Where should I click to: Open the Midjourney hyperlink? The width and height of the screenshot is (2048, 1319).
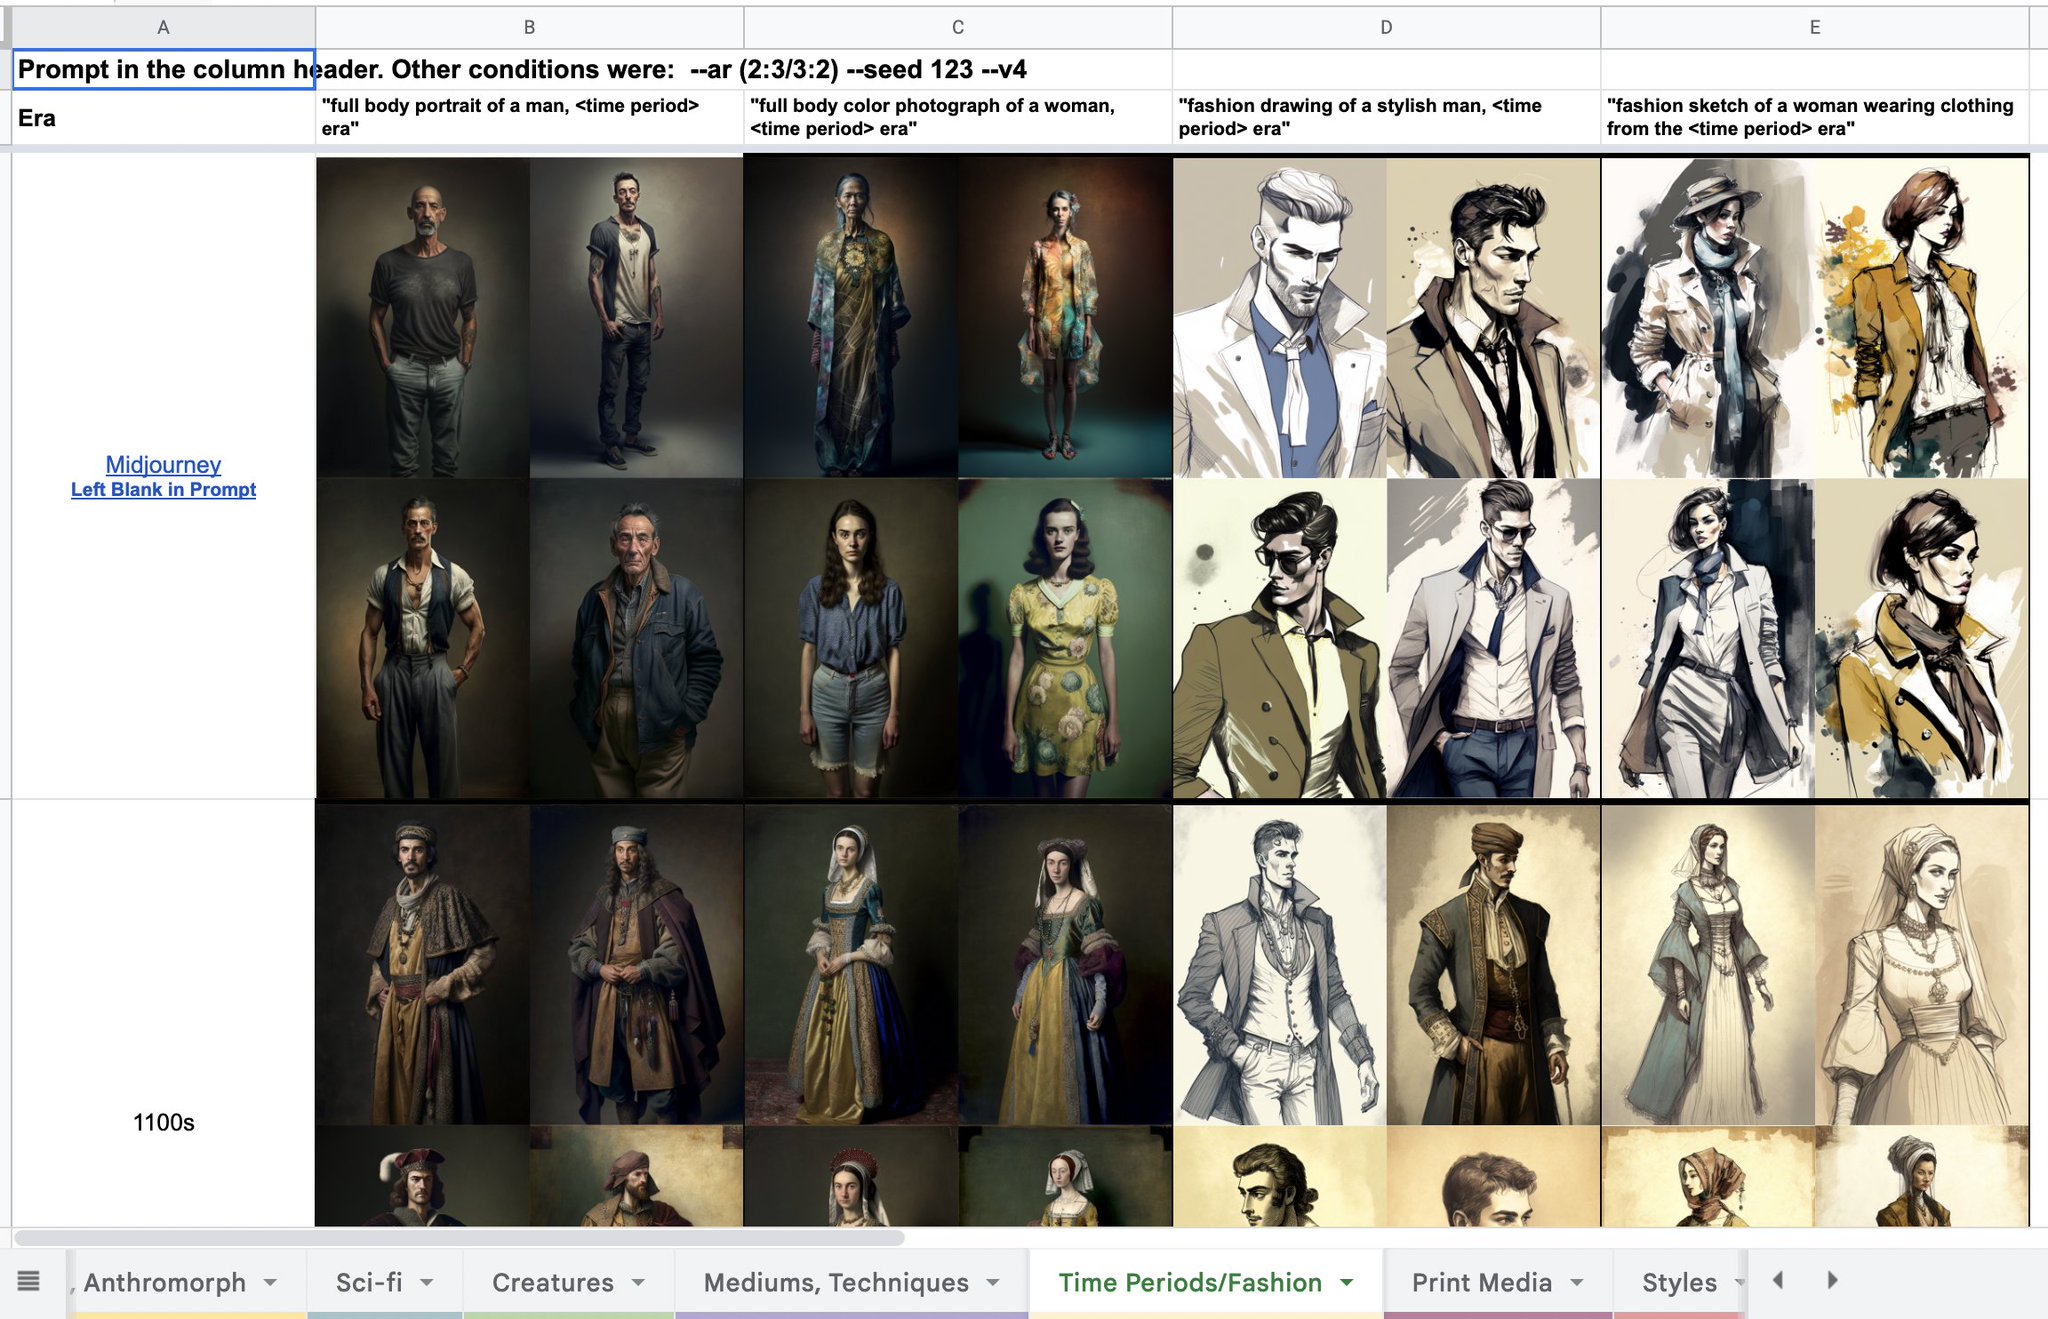tap(163, 464)
